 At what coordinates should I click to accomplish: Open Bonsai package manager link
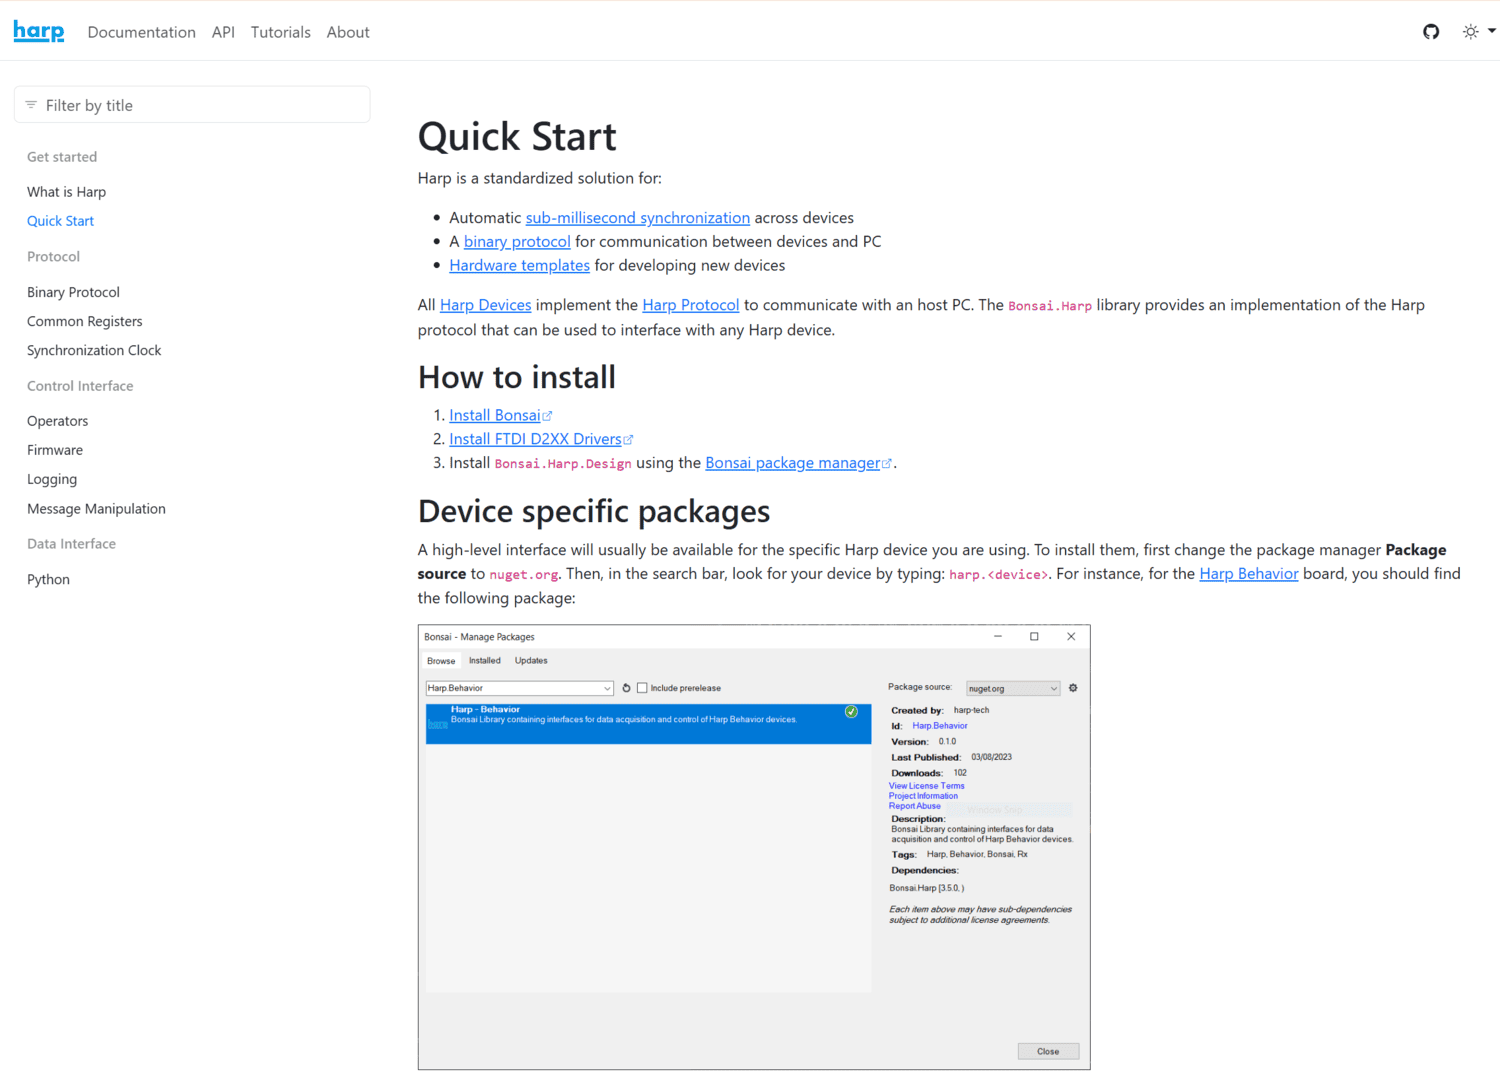coord(798,463)
